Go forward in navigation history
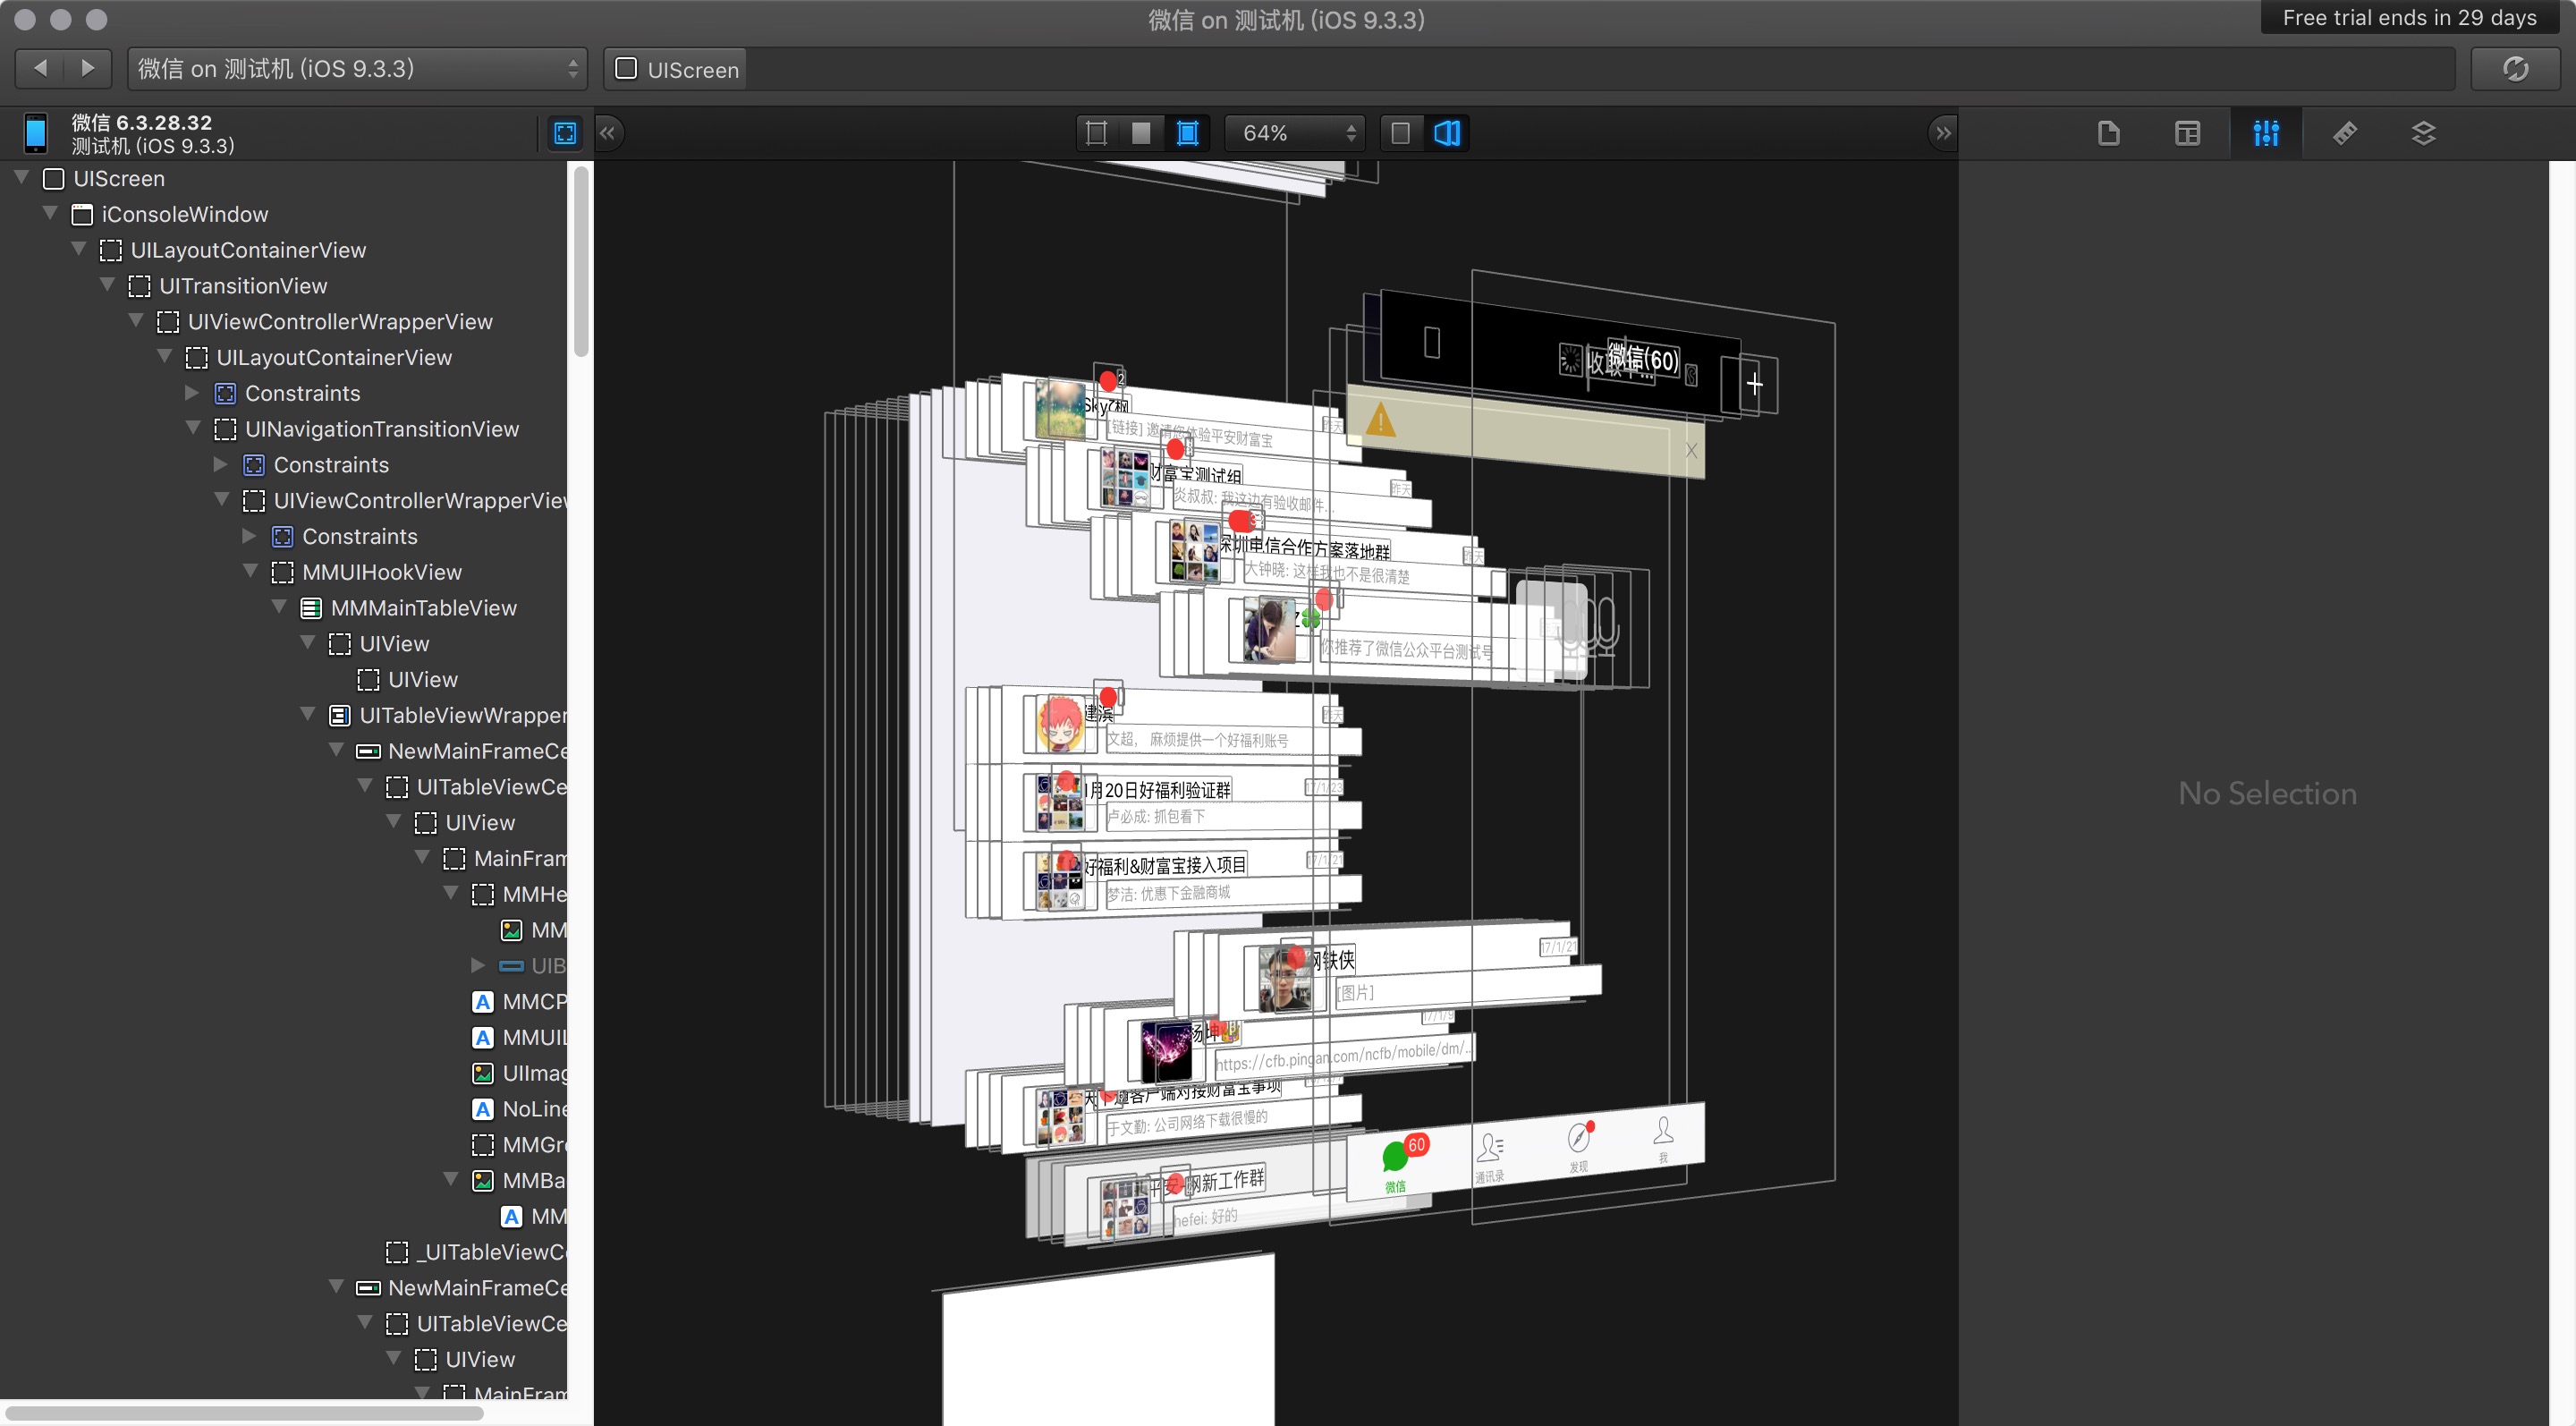 (x=88, y=68)
